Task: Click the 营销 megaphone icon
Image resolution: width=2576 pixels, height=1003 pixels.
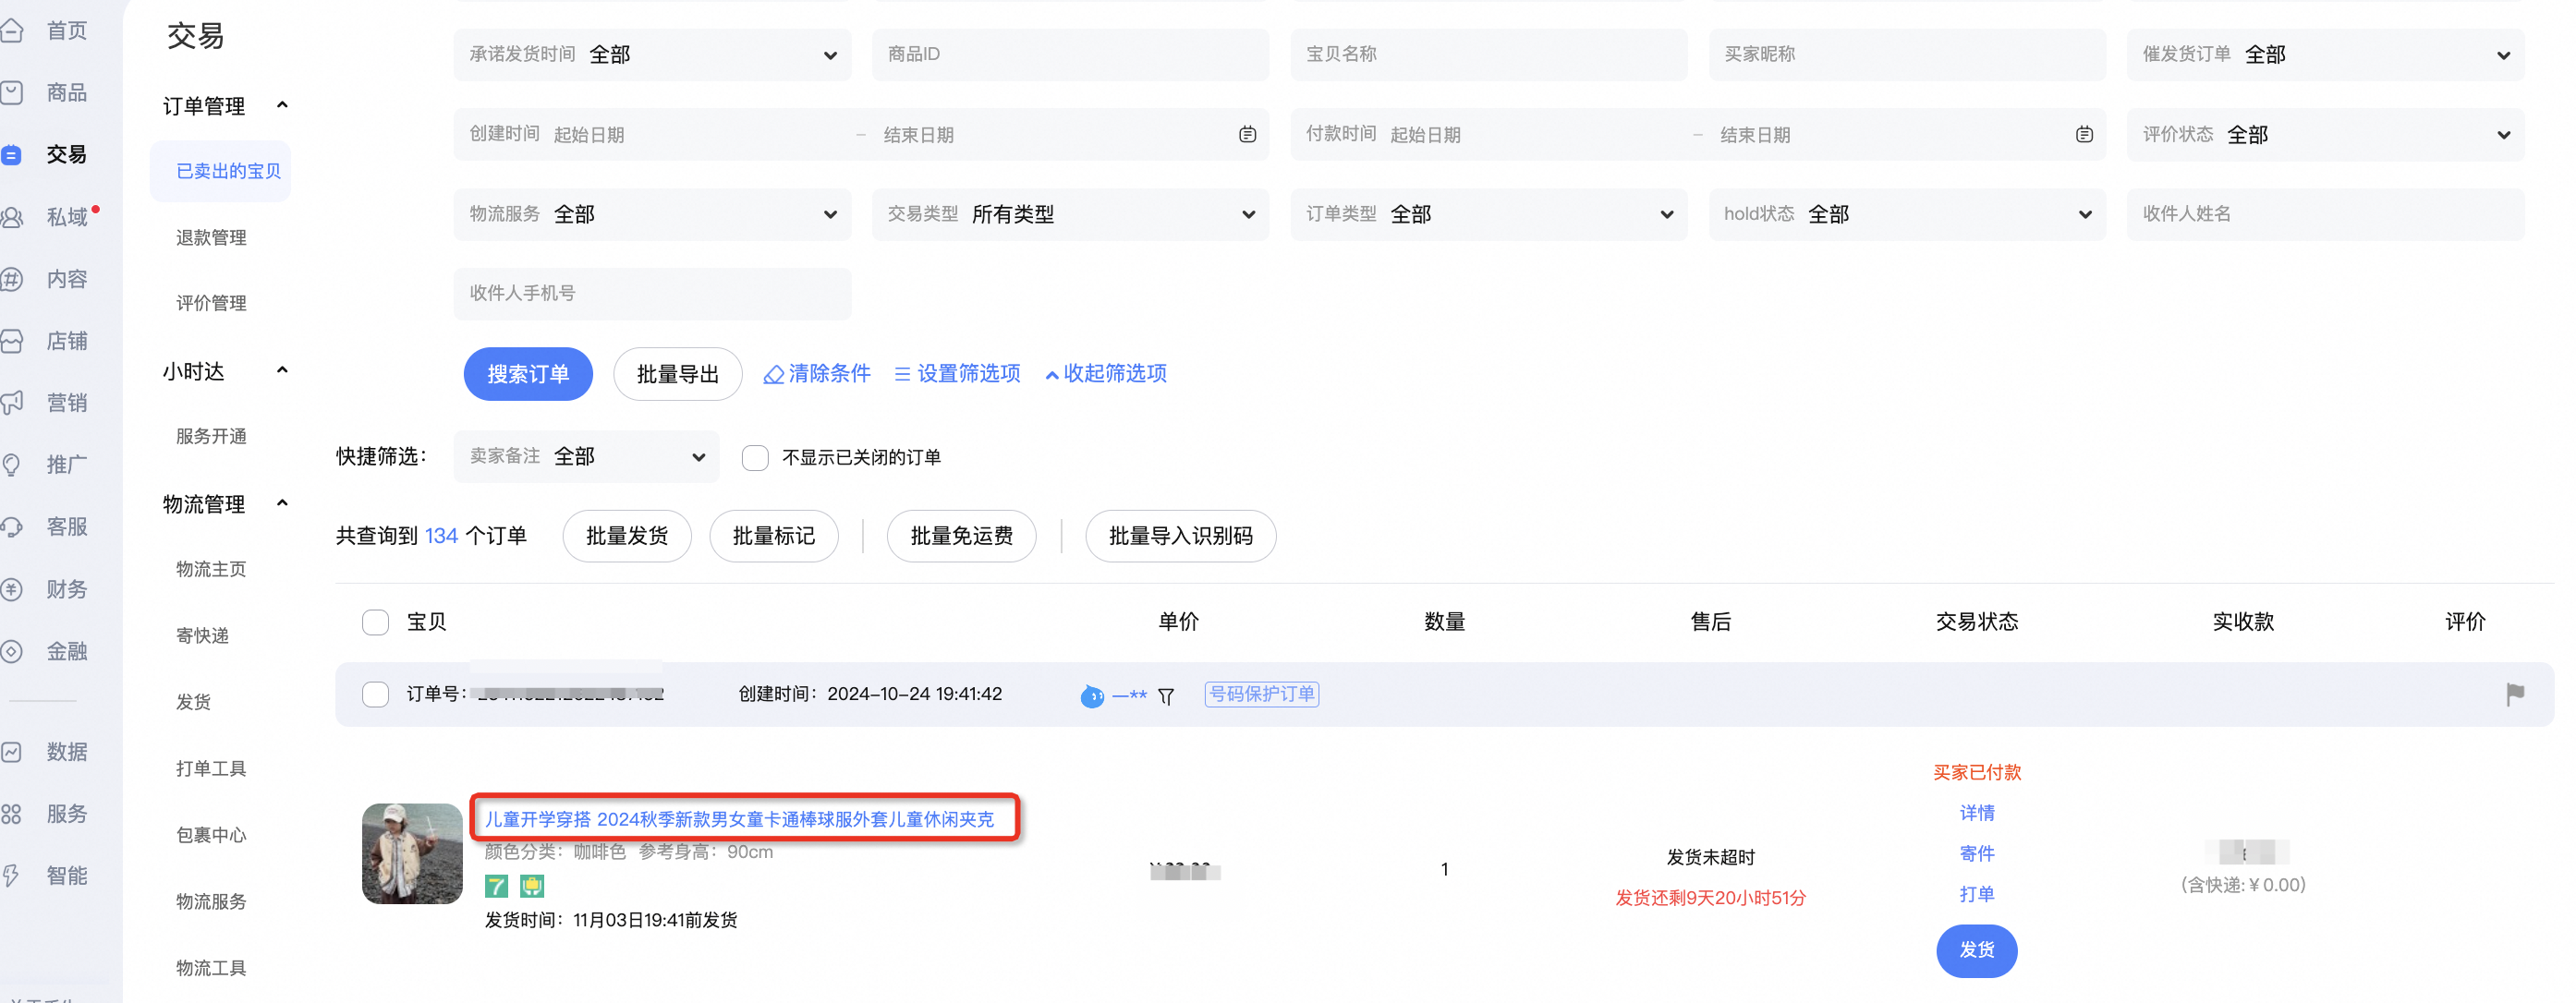Action: [x=12, y=403]
